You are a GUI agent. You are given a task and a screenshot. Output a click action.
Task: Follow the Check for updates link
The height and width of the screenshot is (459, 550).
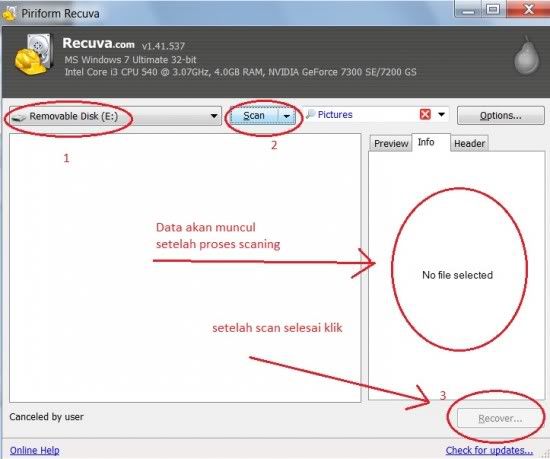(x=489, y=450)
